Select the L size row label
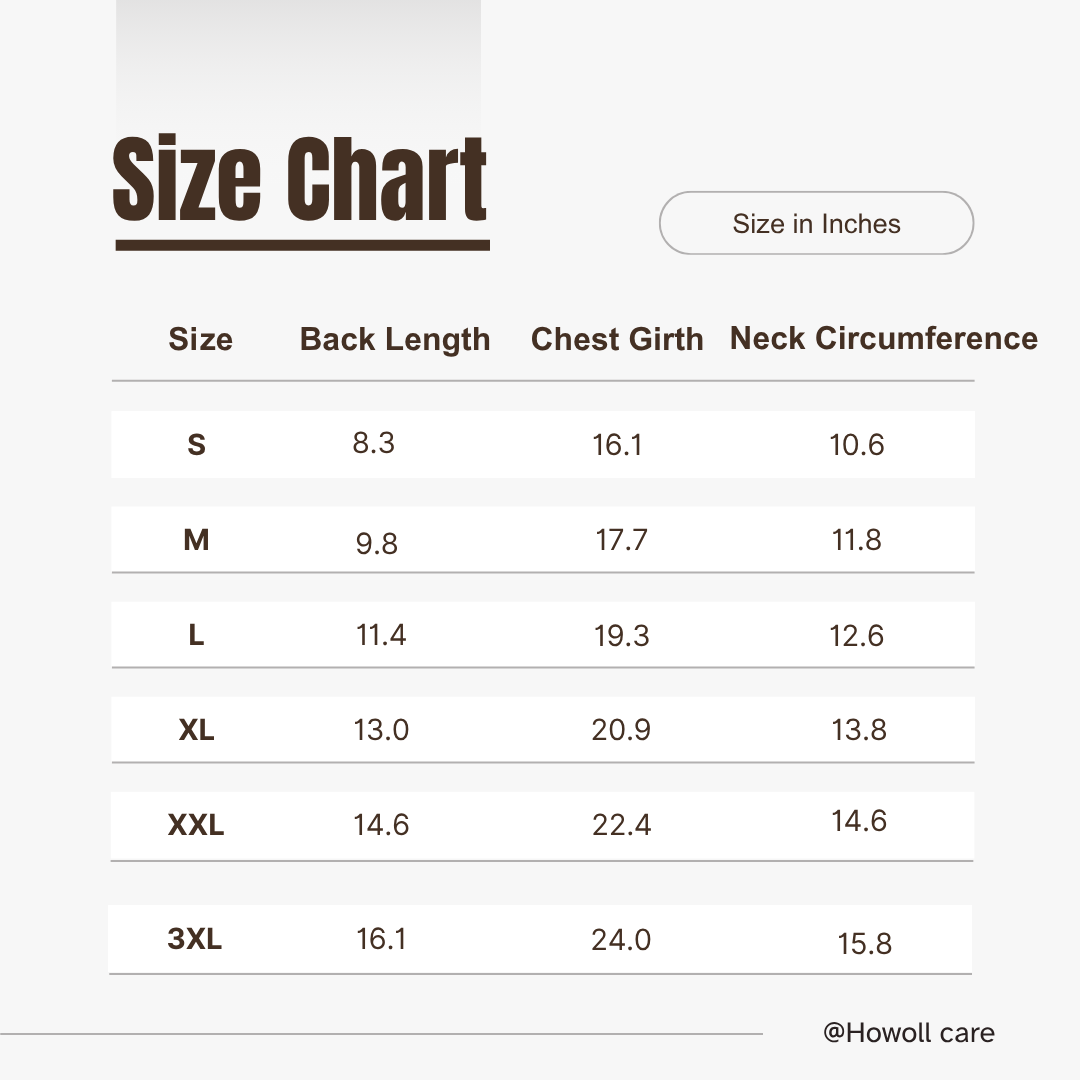 [x=196, y=635]
